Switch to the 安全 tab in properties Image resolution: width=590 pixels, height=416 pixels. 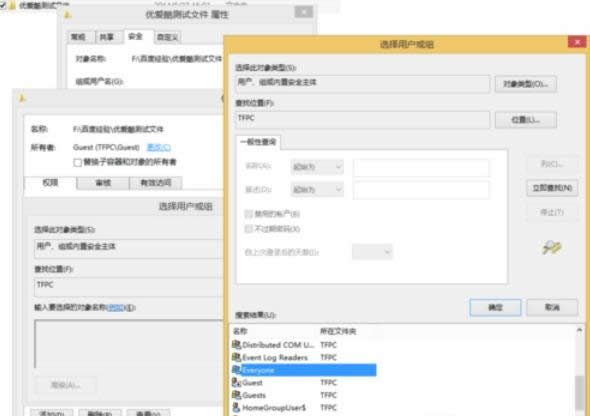(x=136, y=36)
